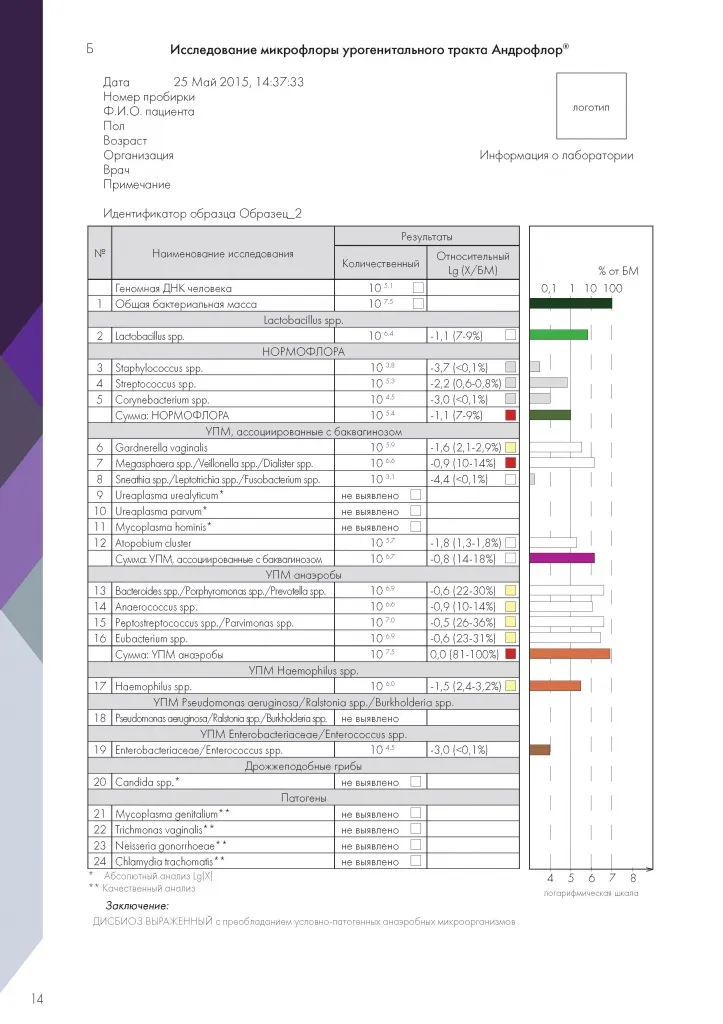Select the brown Enterobacteriaceae/Enterococcus bar
The image size is (723, 1024).
tap(540, 749)
